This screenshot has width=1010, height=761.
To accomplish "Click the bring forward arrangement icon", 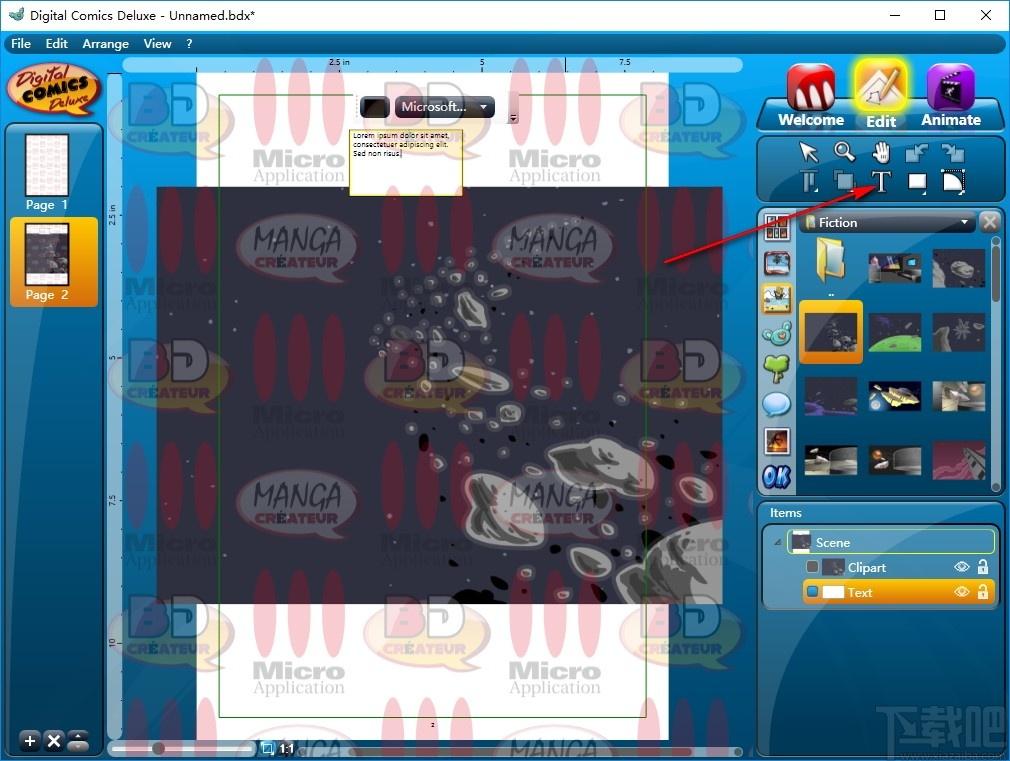I will [916, 153].
